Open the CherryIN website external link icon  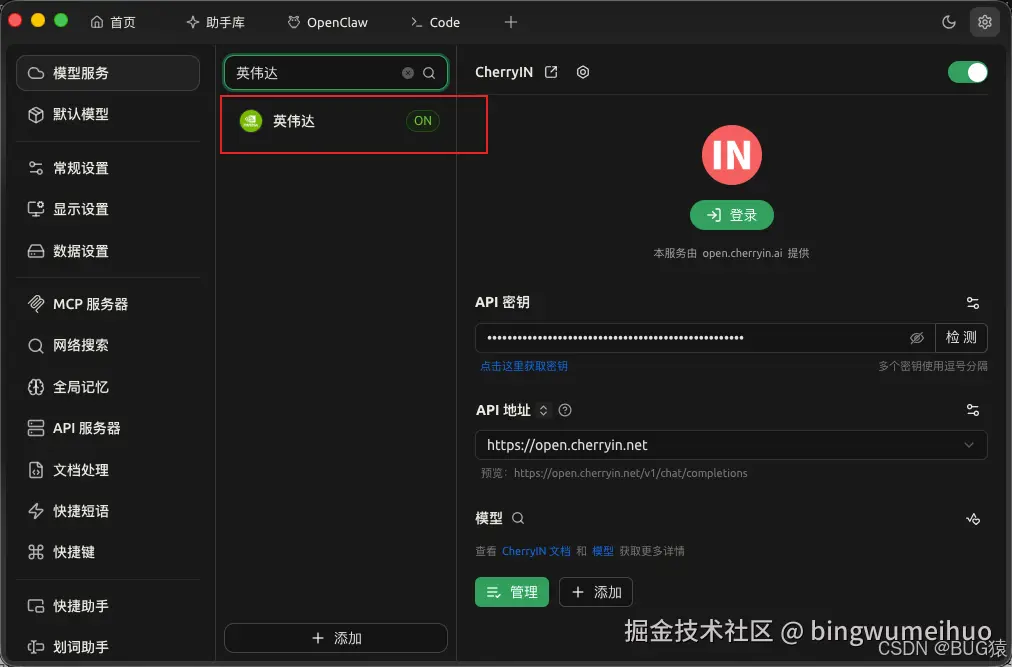551,71
